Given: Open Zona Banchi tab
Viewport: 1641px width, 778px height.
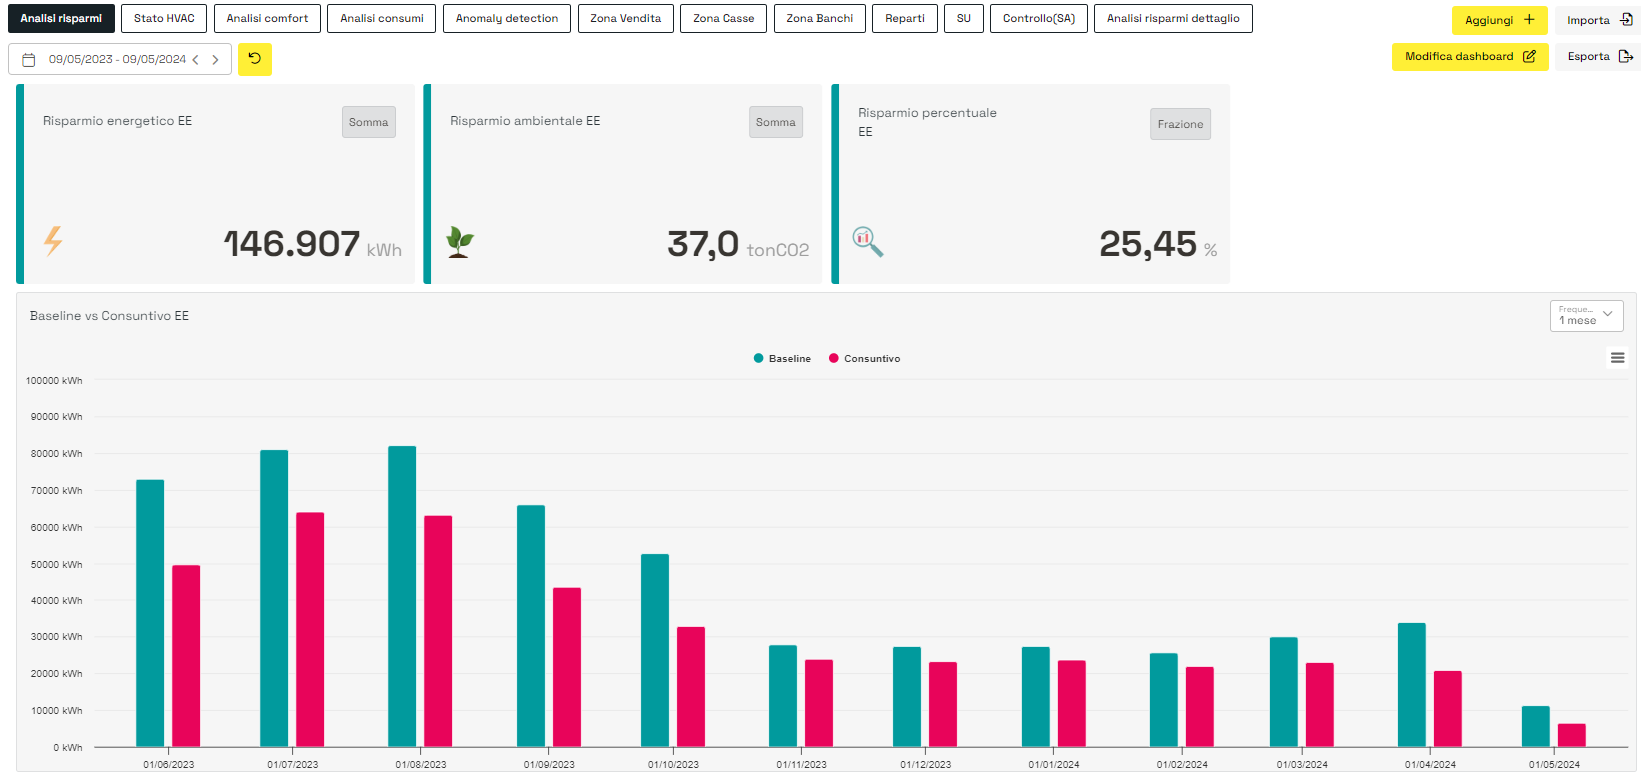Looking at the screenshot, I should [x=819, y=19].
